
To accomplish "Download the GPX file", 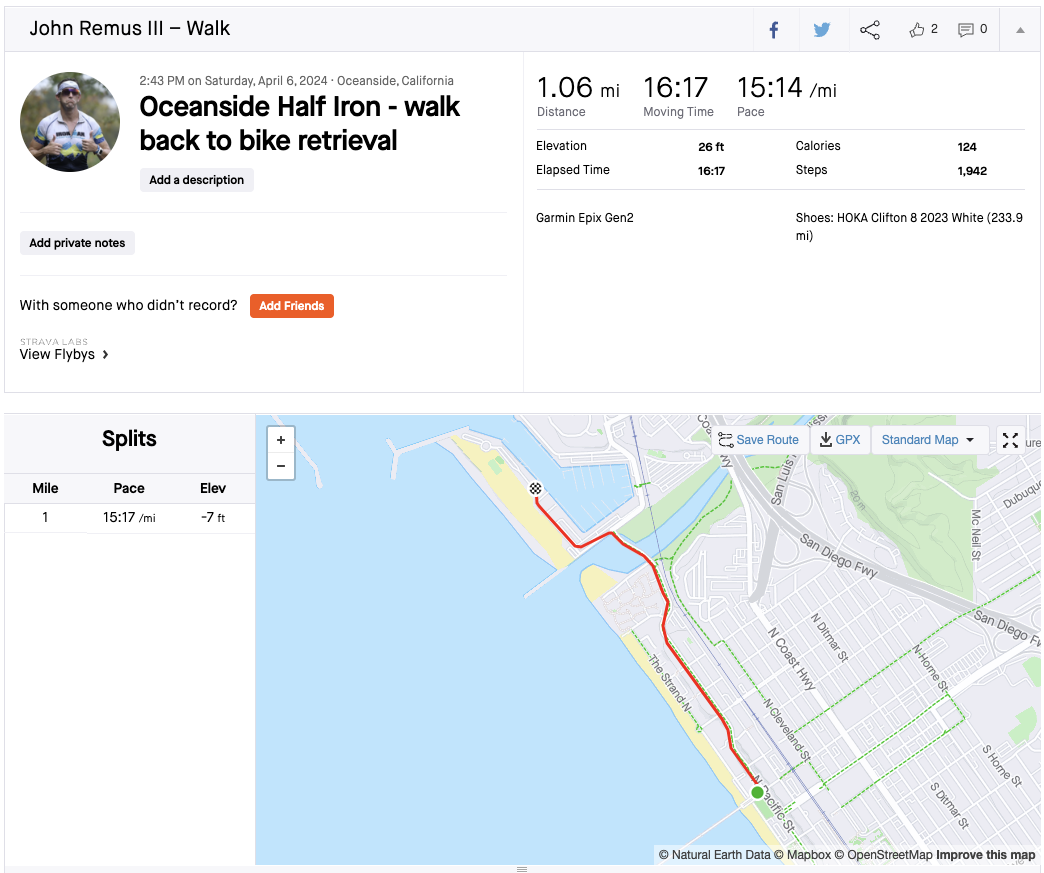I will [840, 440].
